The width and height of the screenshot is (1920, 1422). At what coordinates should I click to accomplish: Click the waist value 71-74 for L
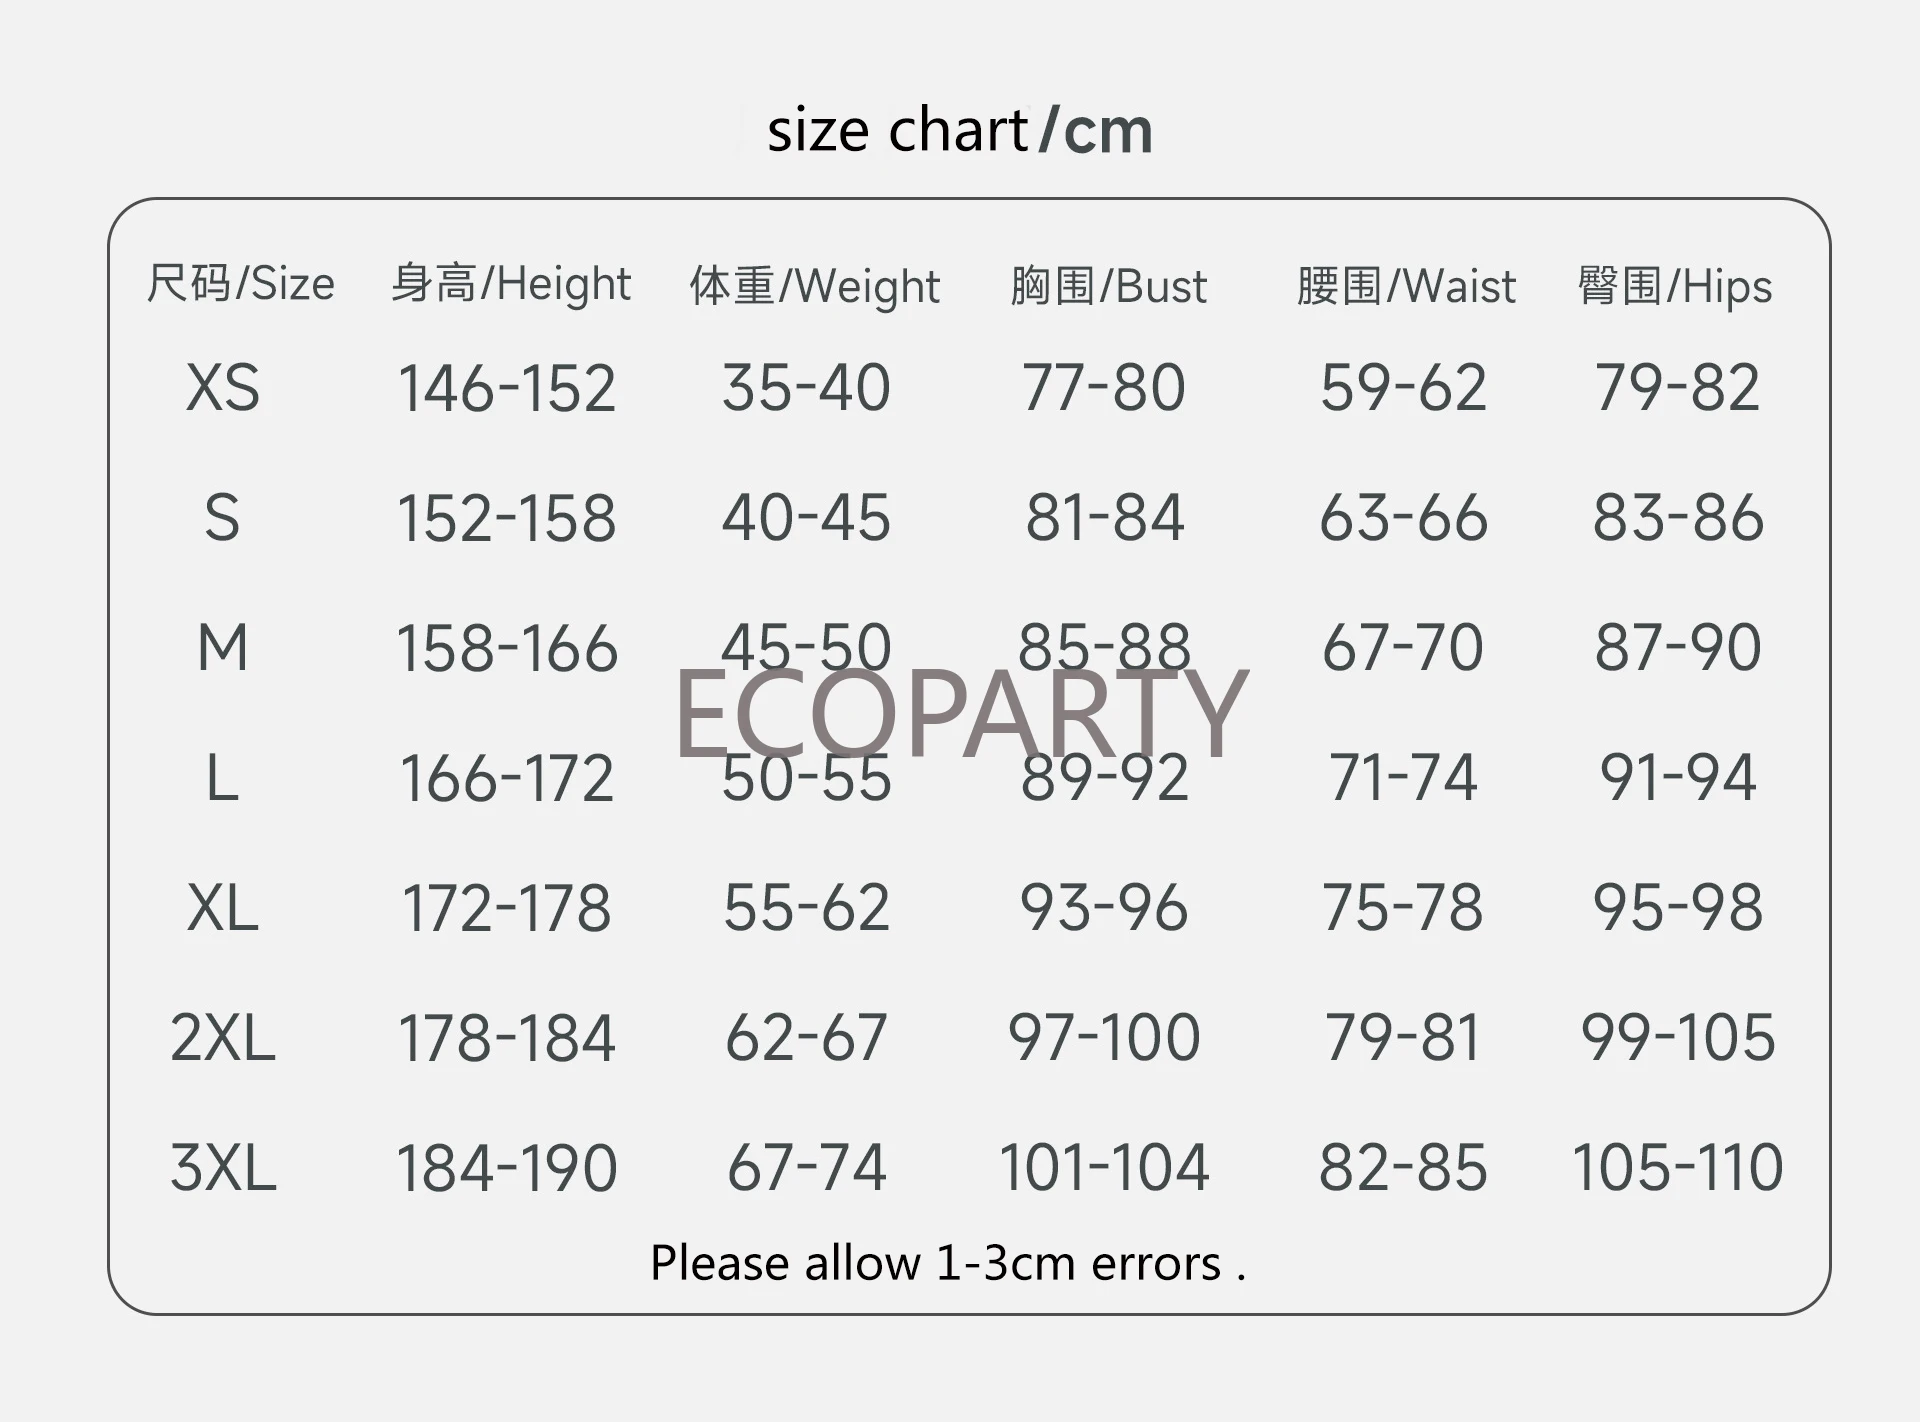[x=1402, y=777]
